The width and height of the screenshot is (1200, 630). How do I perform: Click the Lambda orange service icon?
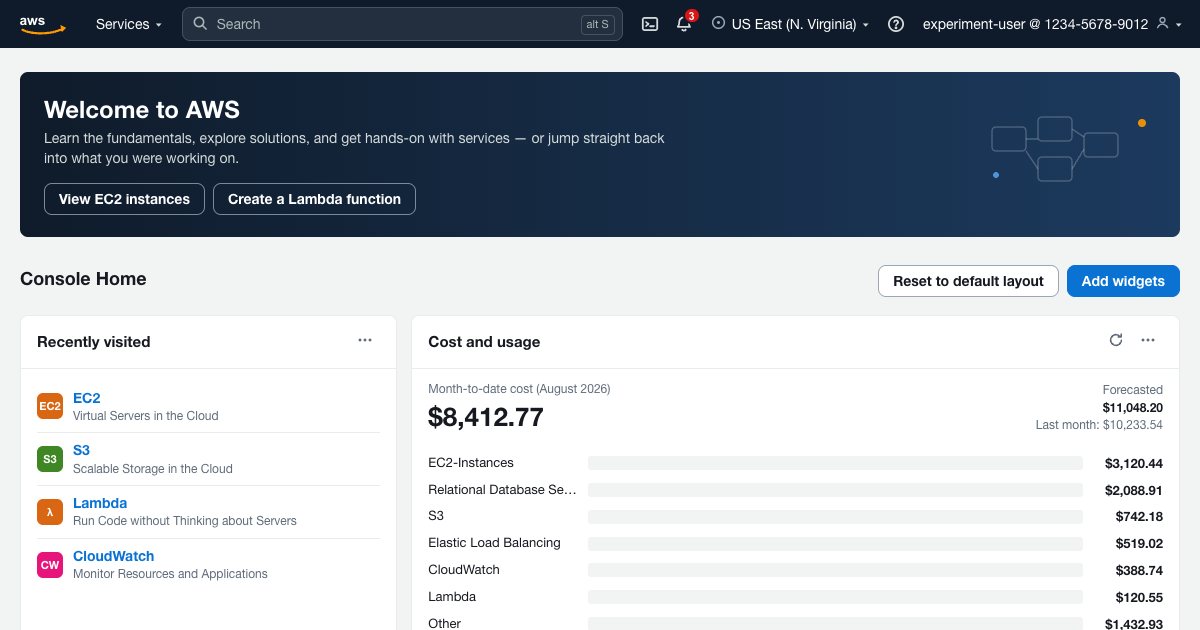[50, 512]
